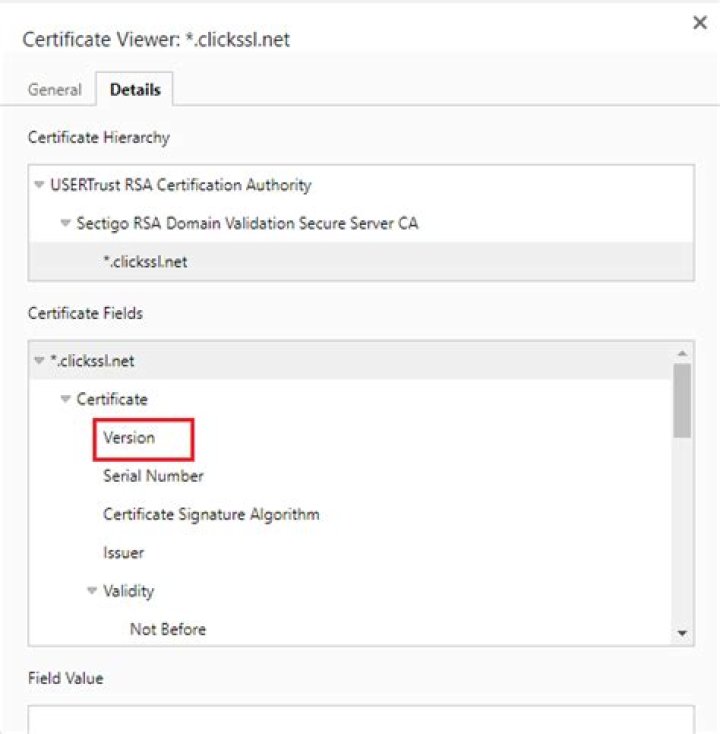Close the Certificate Viewer dialog
Screen dimensions: 720x734
click(x=700, y=23)
